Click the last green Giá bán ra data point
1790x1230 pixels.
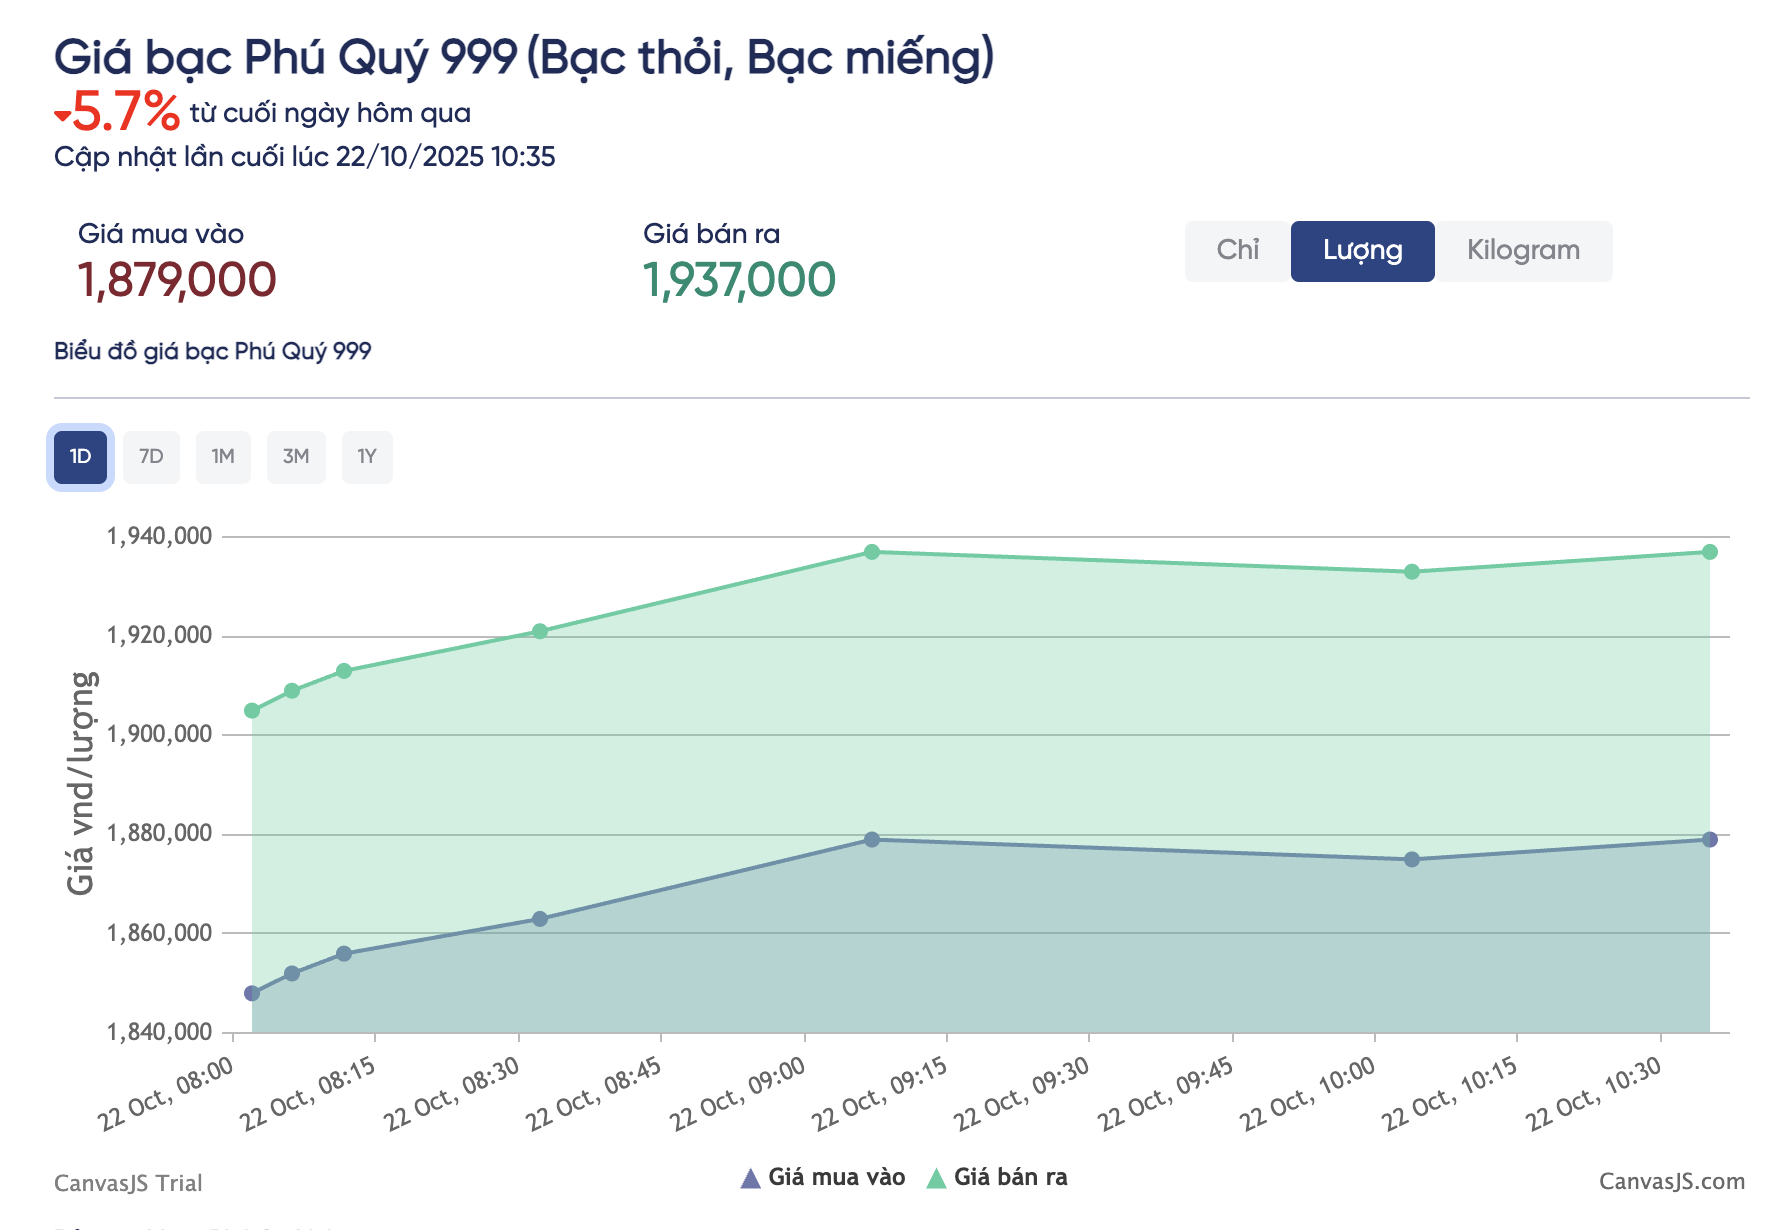click(1709, 552)
